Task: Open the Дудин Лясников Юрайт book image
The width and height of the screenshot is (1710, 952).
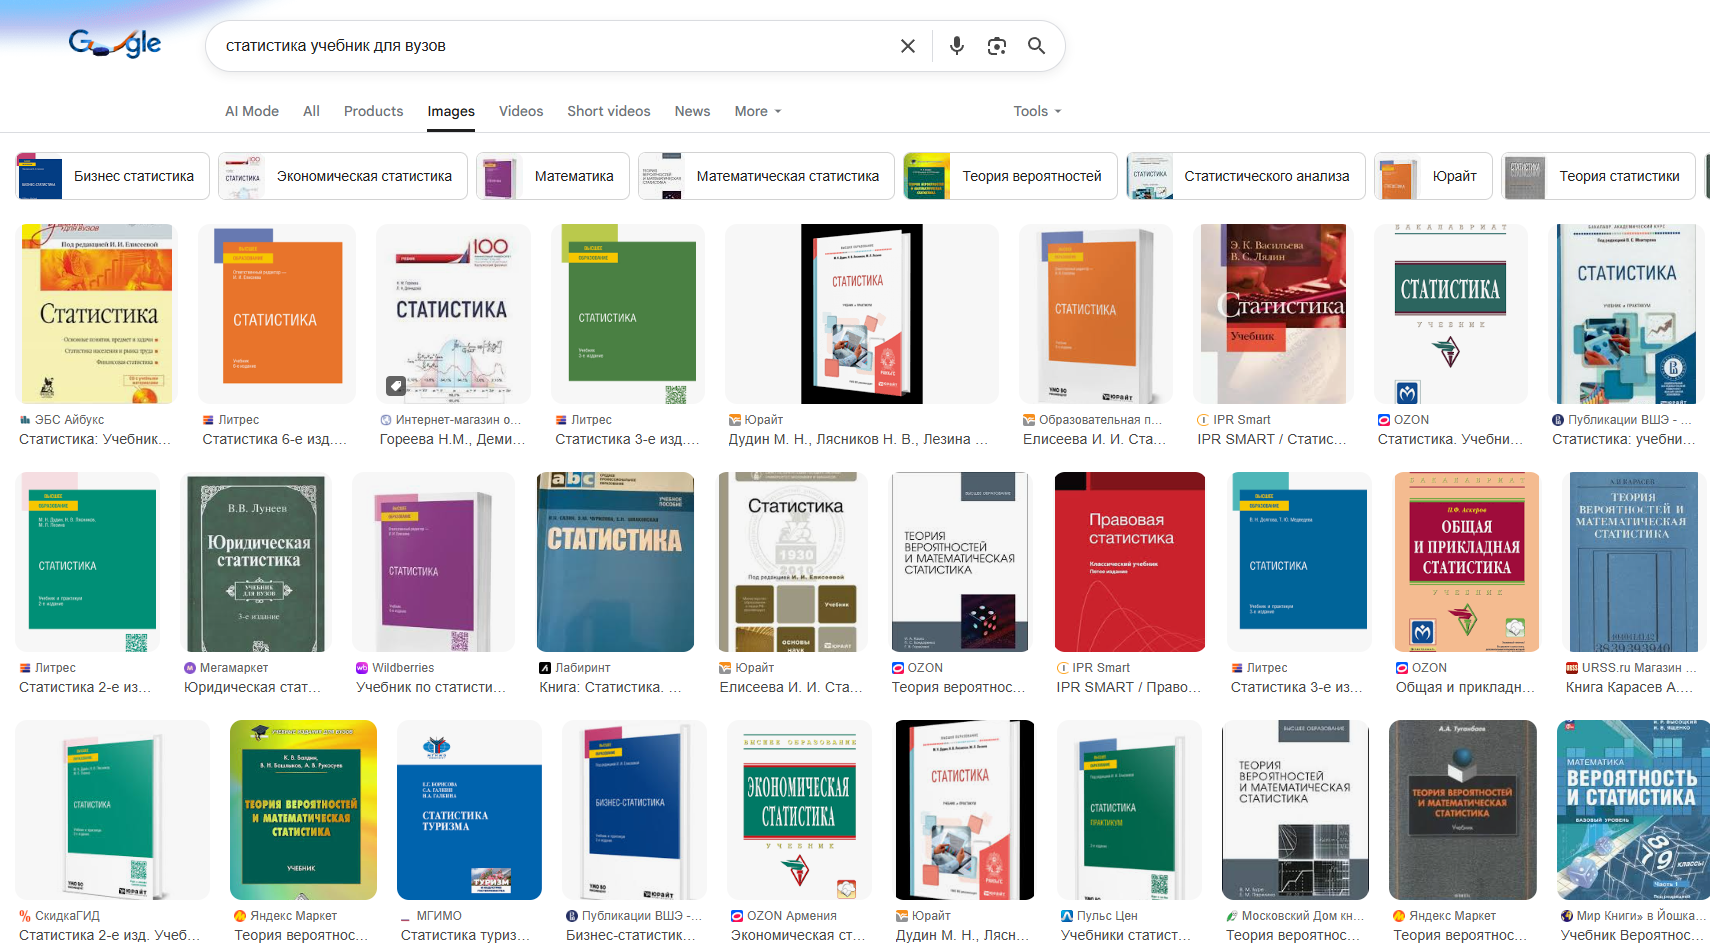Action: [x=862, y=314]
